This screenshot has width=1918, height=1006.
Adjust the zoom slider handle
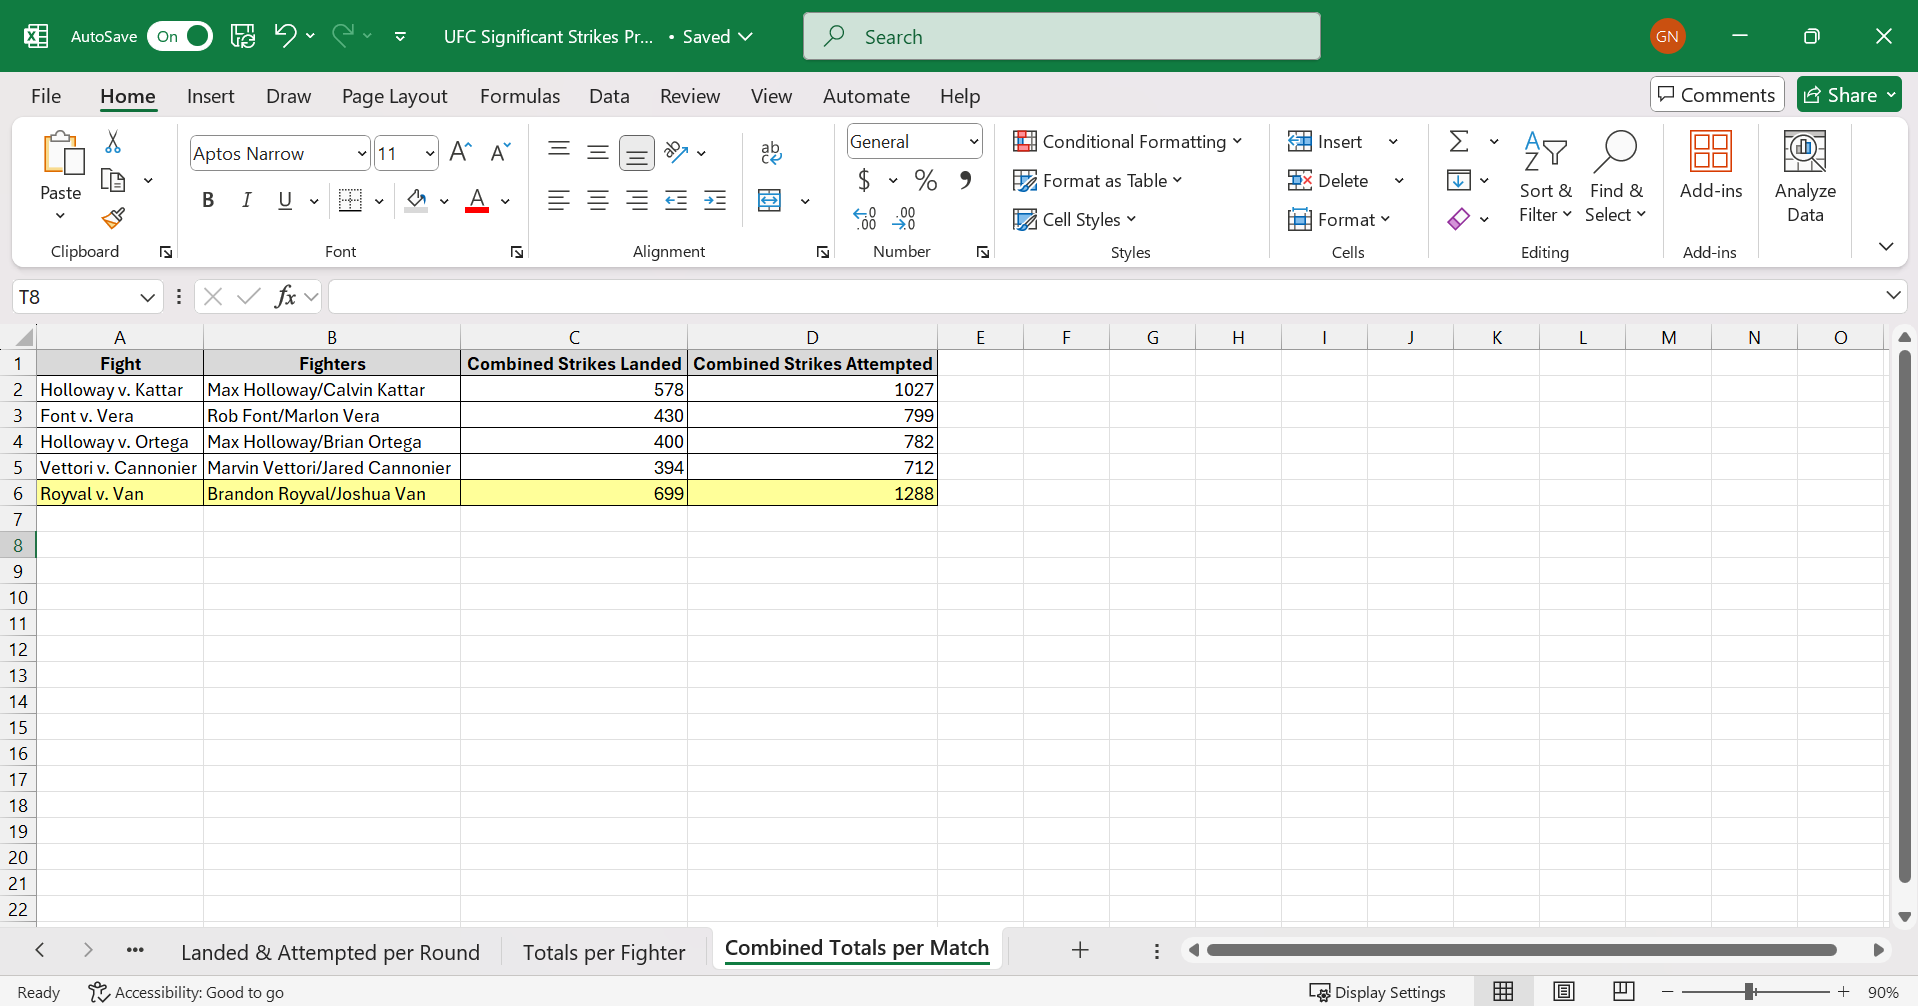pos(1750,991)
